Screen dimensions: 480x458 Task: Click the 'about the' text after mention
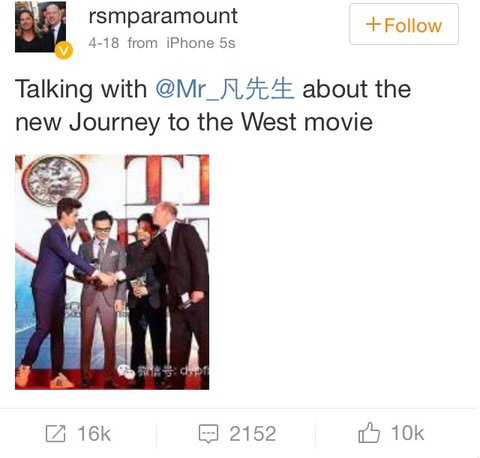tap(356, 89)
